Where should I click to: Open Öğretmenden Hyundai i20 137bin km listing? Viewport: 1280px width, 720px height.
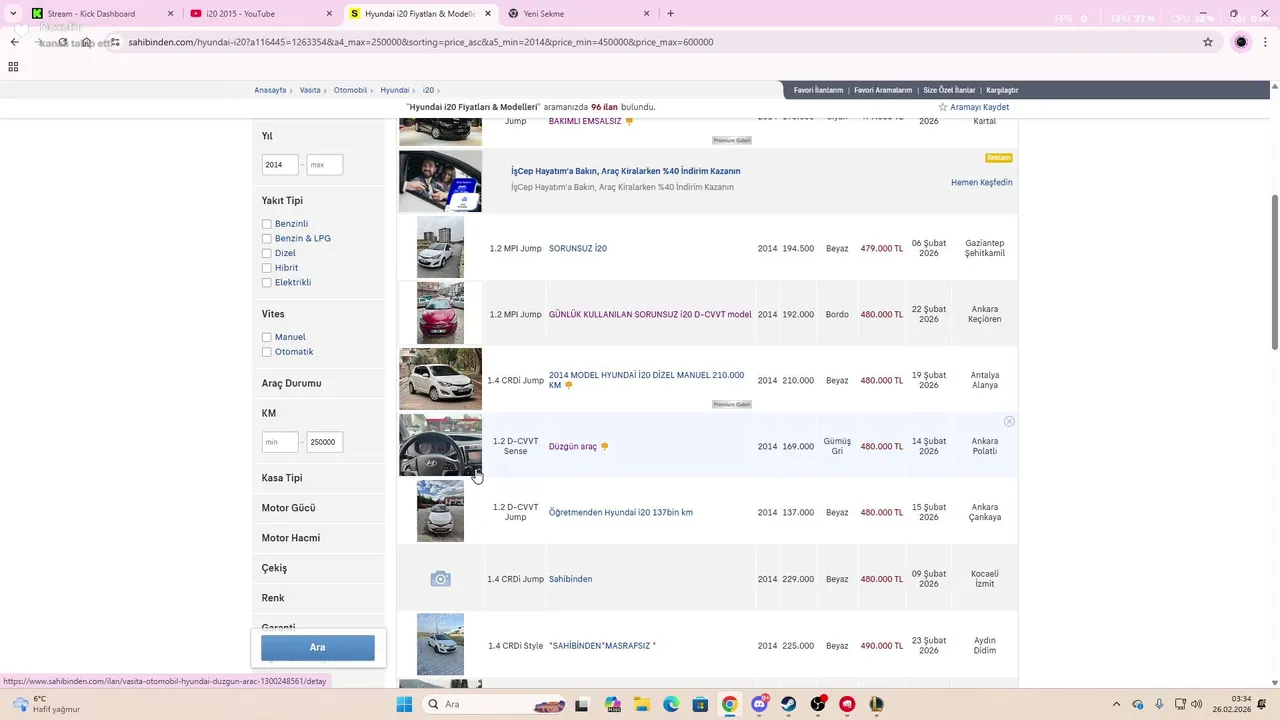[621, 512]
